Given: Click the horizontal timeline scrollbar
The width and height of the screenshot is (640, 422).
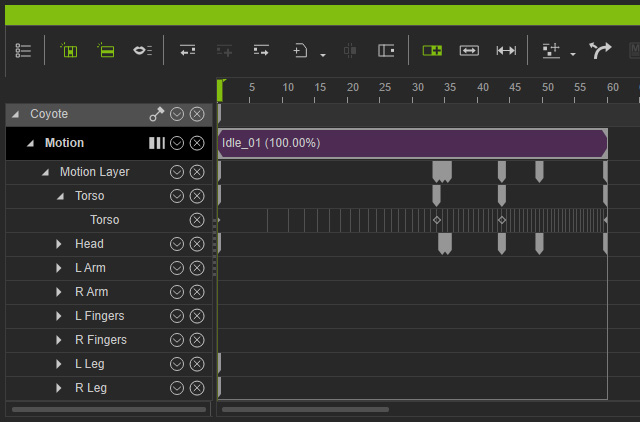Looking at the screenshot, I should (305, 409).
